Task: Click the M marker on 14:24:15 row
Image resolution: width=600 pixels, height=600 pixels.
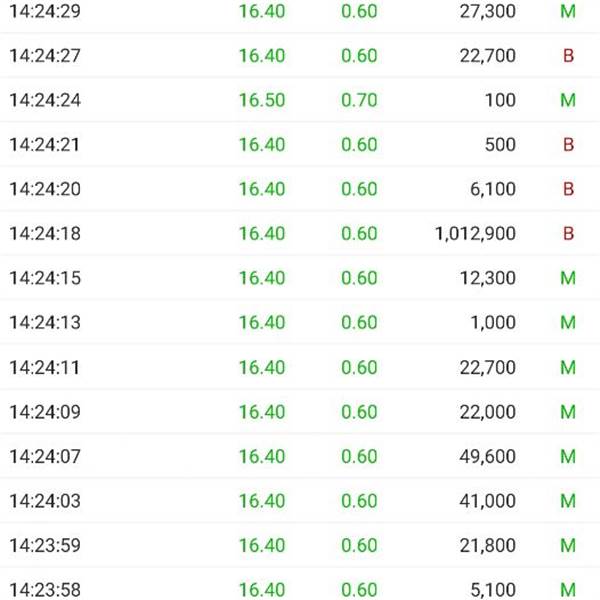Action: click(568, 278)
